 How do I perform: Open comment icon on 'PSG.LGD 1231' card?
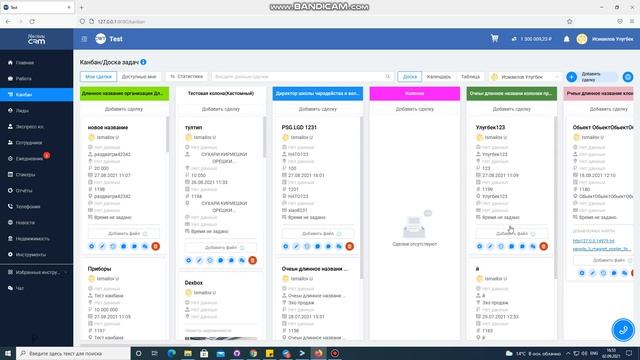pyautogui.click(x=318, y=246)
